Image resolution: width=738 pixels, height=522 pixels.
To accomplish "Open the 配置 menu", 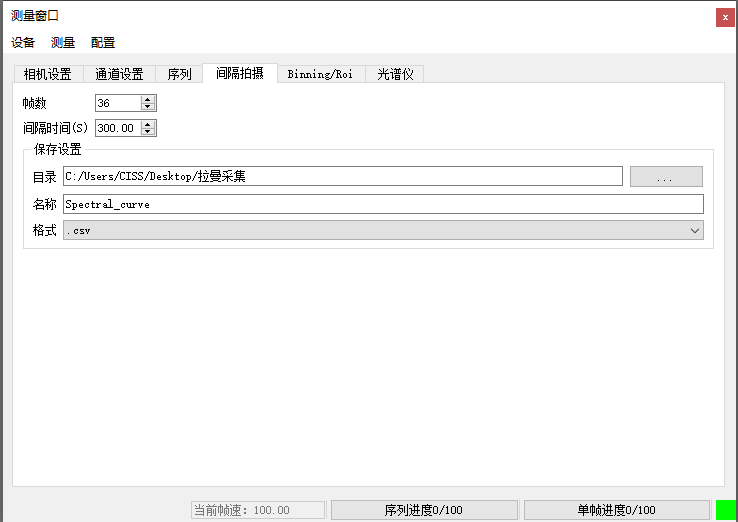I will point(103,42).
